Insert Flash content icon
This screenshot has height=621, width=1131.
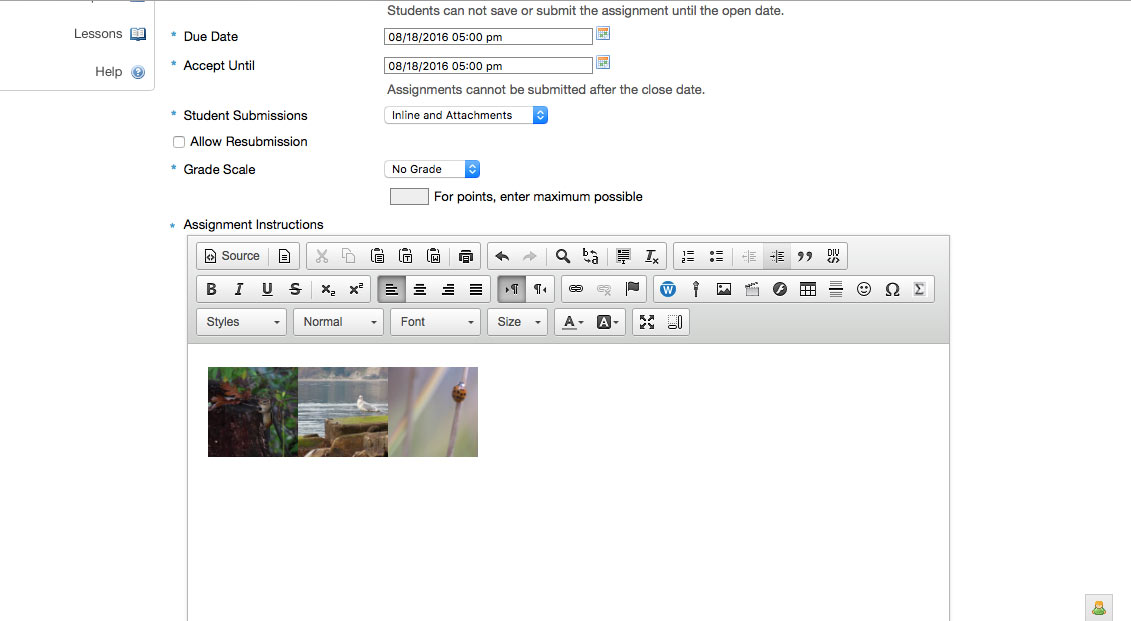(x=780, y=289)
